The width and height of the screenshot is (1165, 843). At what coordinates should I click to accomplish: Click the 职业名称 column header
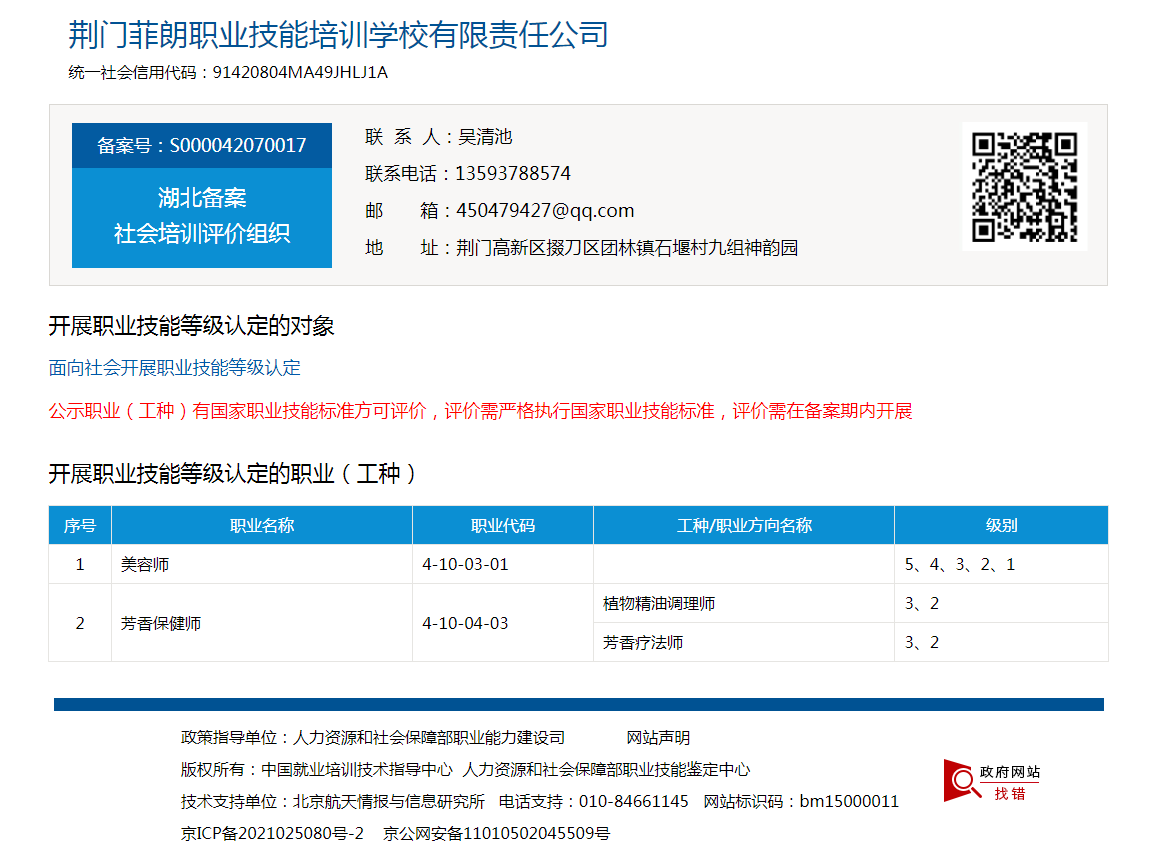262,525
